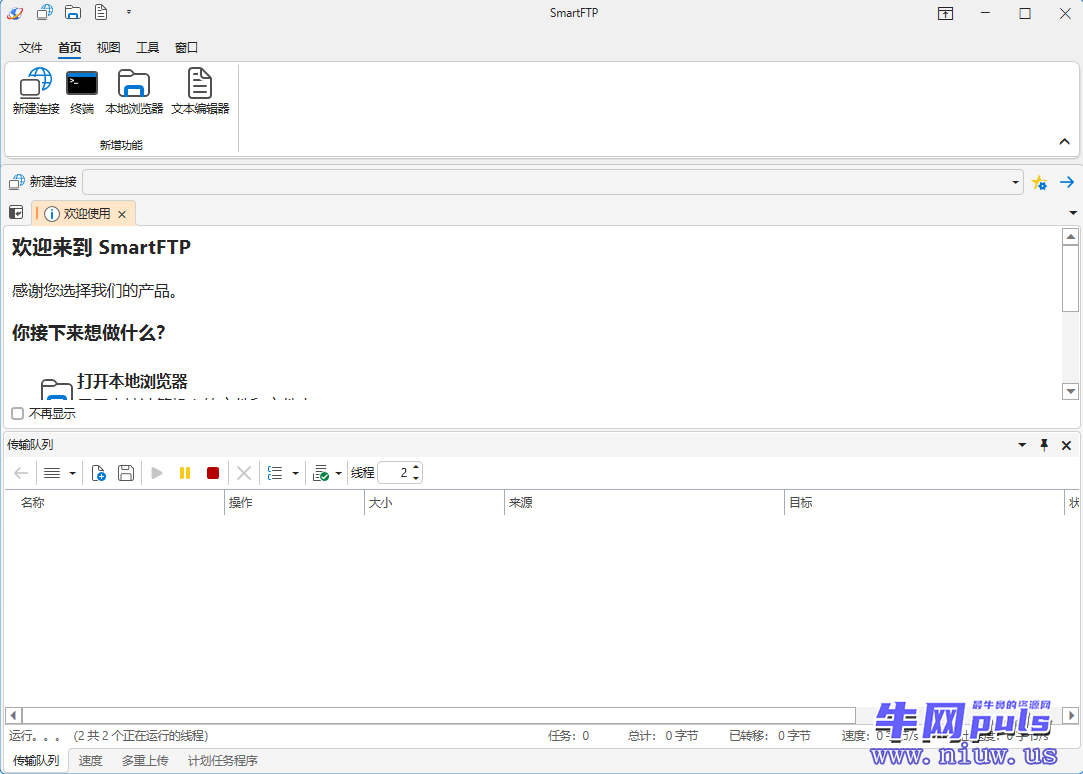
Task: Expand the address bar dropdown arrow
Action: tap(1015, 182)
